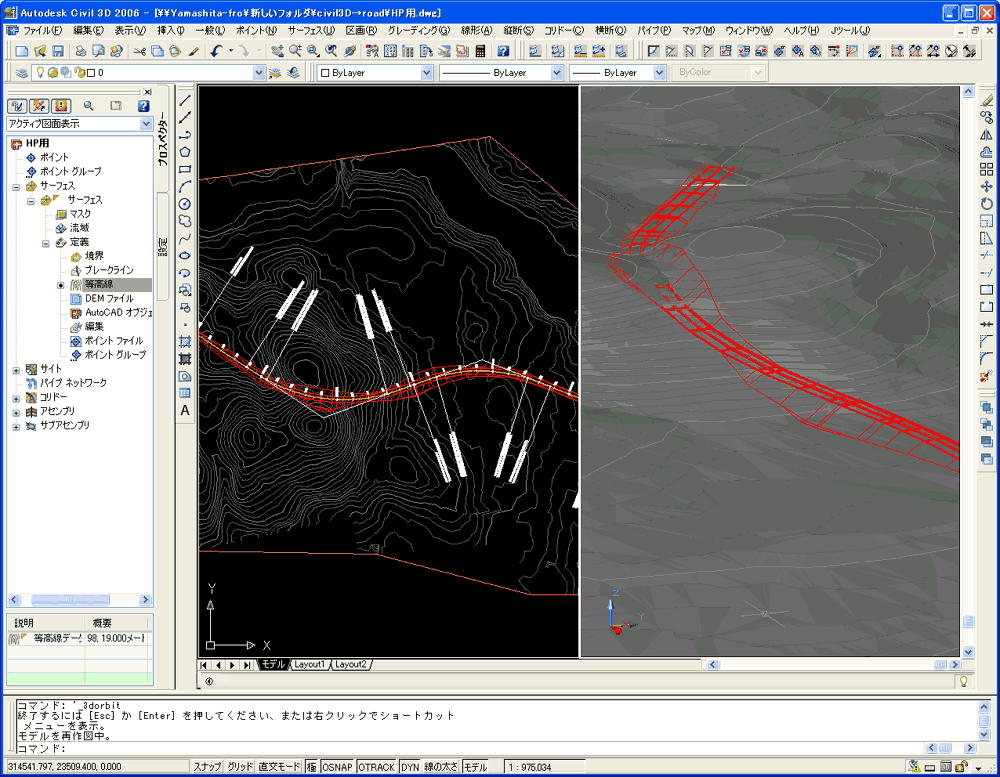Open アクティブ図面表示 view dropdown

146,124
